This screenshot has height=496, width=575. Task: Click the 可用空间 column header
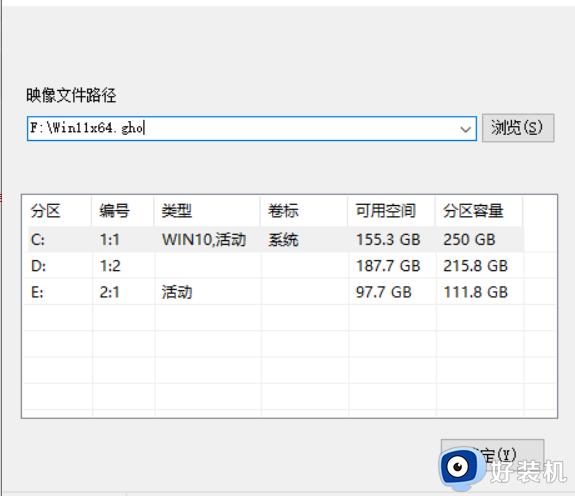(391, 211)
